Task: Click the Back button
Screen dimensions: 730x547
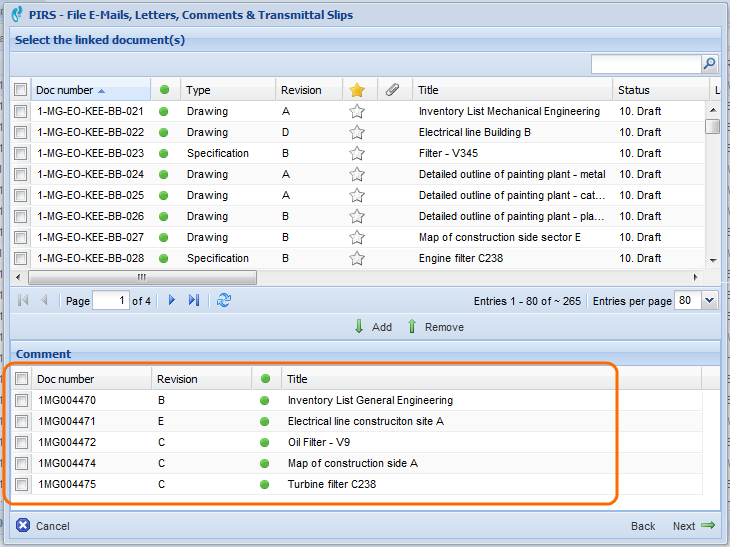Action: tap(643, 526)
